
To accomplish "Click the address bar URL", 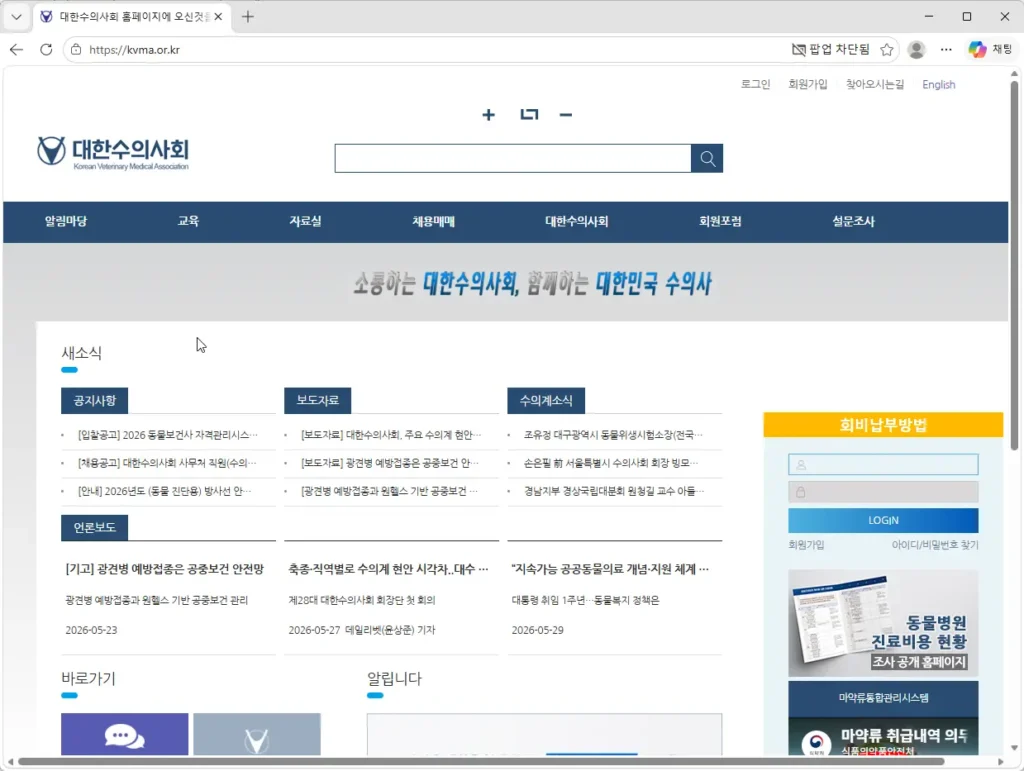I will pos(135,50).
